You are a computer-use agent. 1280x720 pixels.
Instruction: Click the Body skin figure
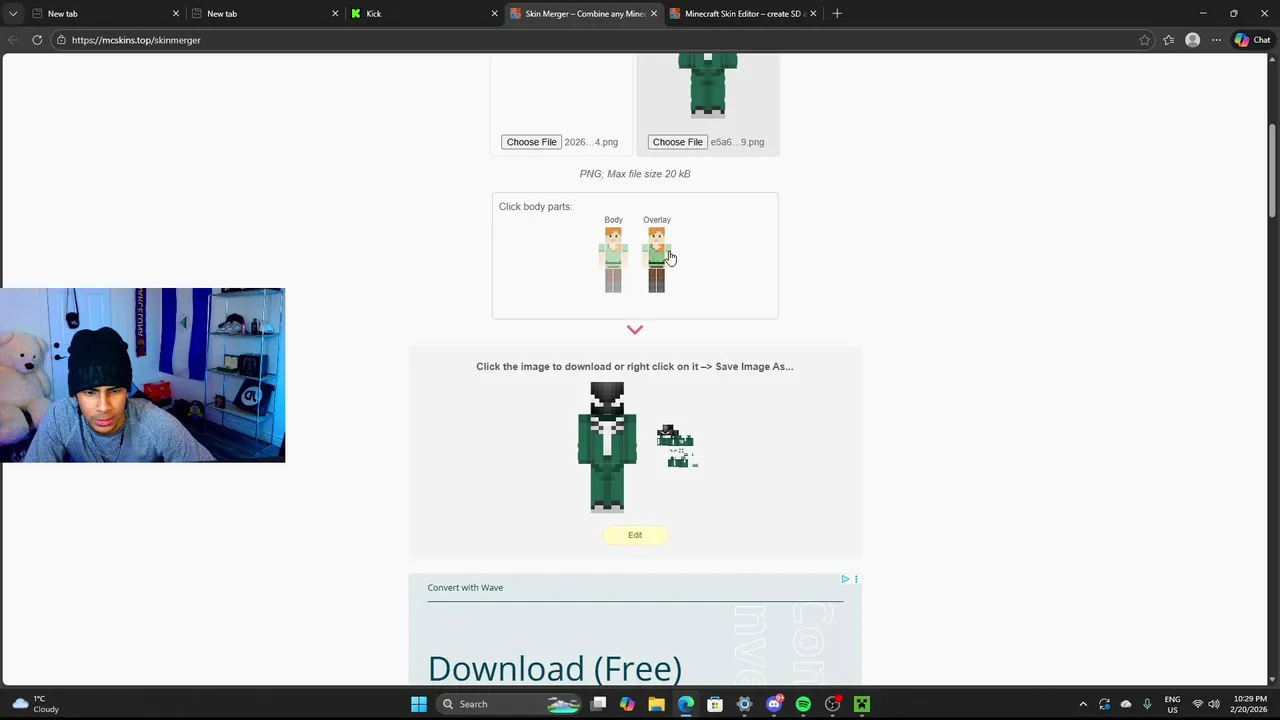[x=613, y=260]
